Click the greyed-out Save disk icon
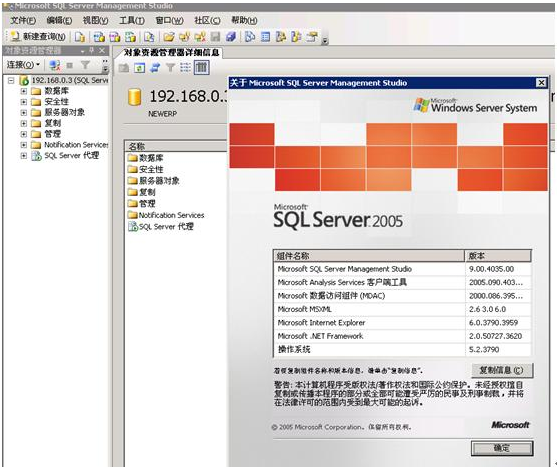The image size is (557, 468). pos(215,36)
